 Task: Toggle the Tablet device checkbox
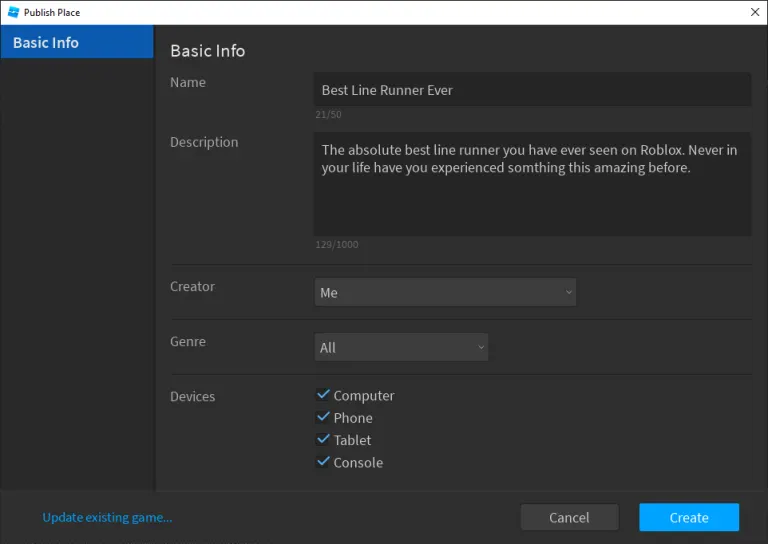(x=323, y=439)
